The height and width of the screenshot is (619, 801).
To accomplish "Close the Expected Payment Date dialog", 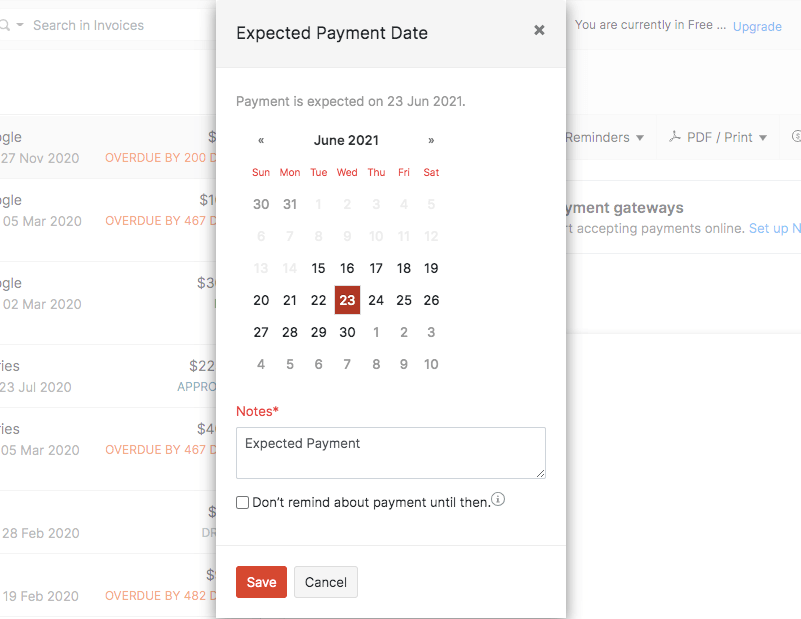I will [x=539, y=31].
